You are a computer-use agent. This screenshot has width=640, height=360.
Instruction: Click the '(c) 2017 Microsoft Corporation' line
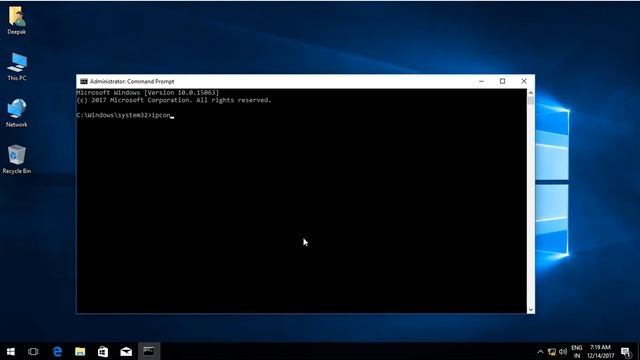click(x=174, y=100)
